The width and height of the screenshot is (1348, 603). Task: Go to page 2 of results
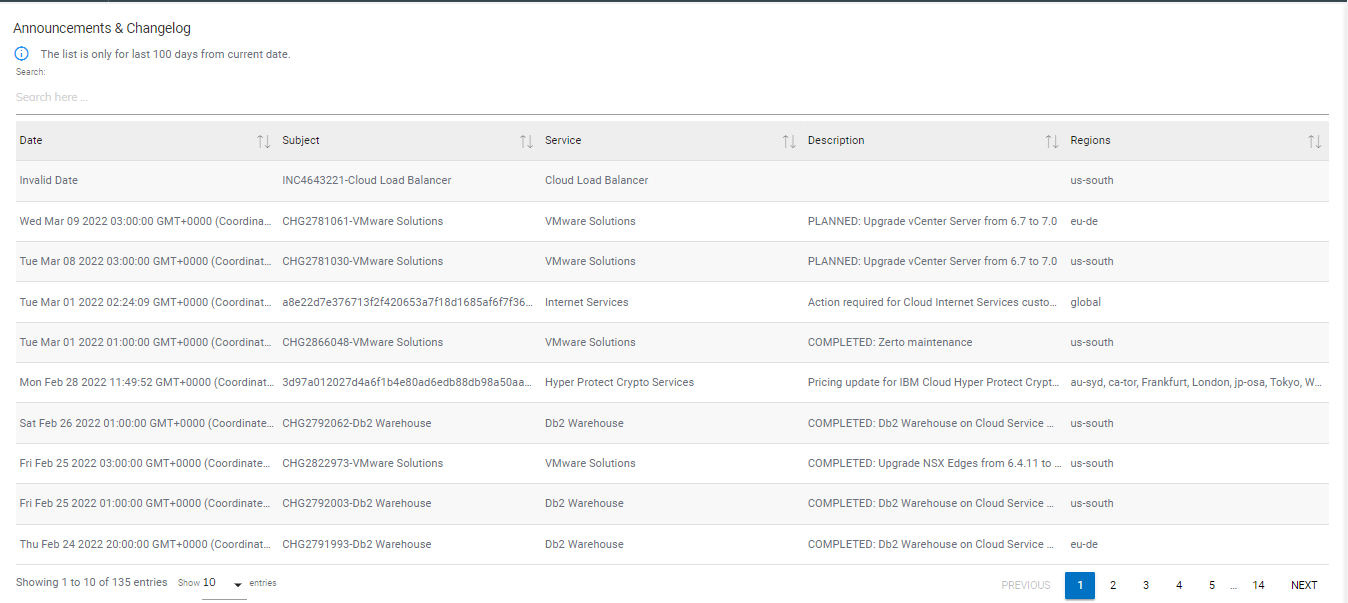[1113, 585]
